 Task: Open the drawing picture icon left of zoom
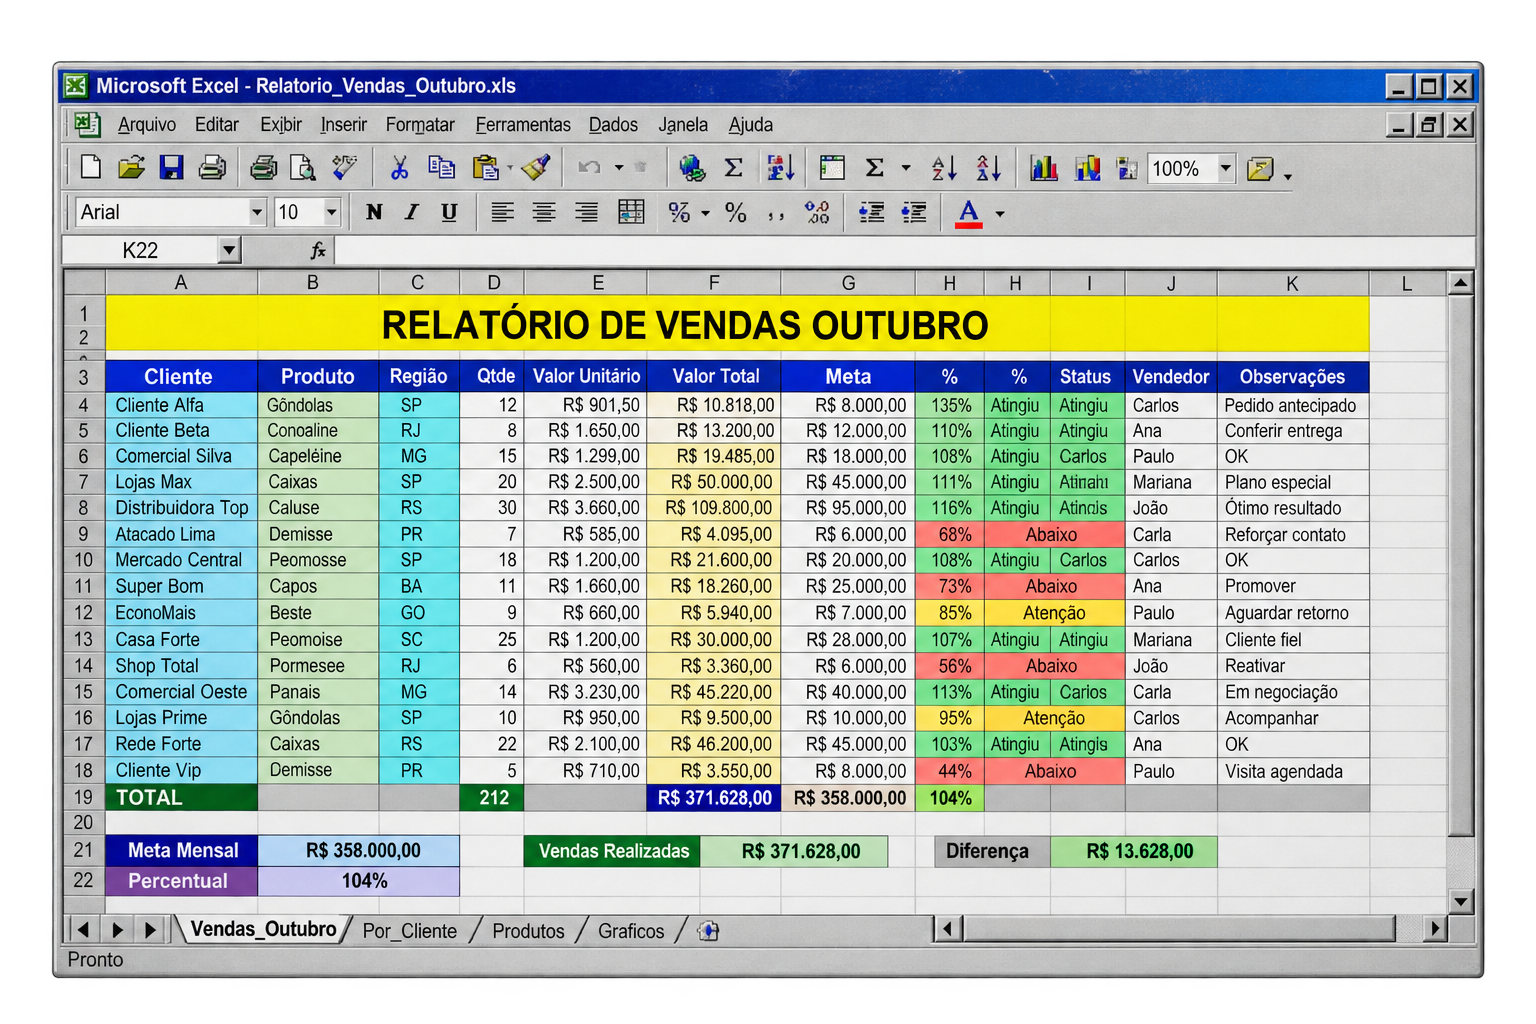click(1127, 167)
